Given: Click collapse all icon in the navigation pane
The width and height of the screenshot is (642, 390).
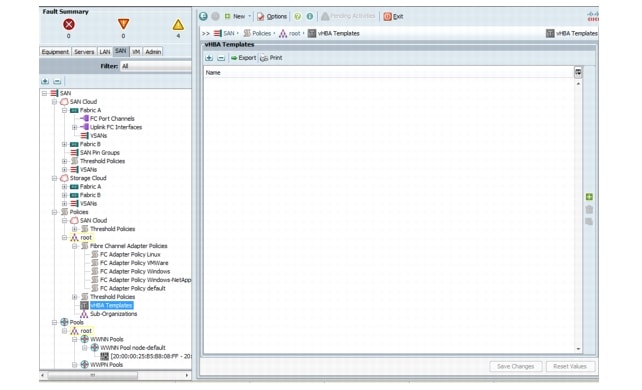Looking at the screenshot, I should pyautogui.click(x=57, y=81).
